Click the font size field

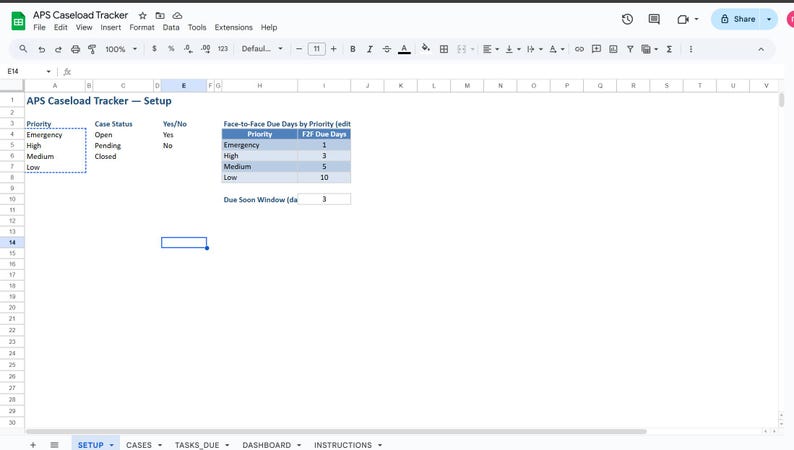pos(316,49)
